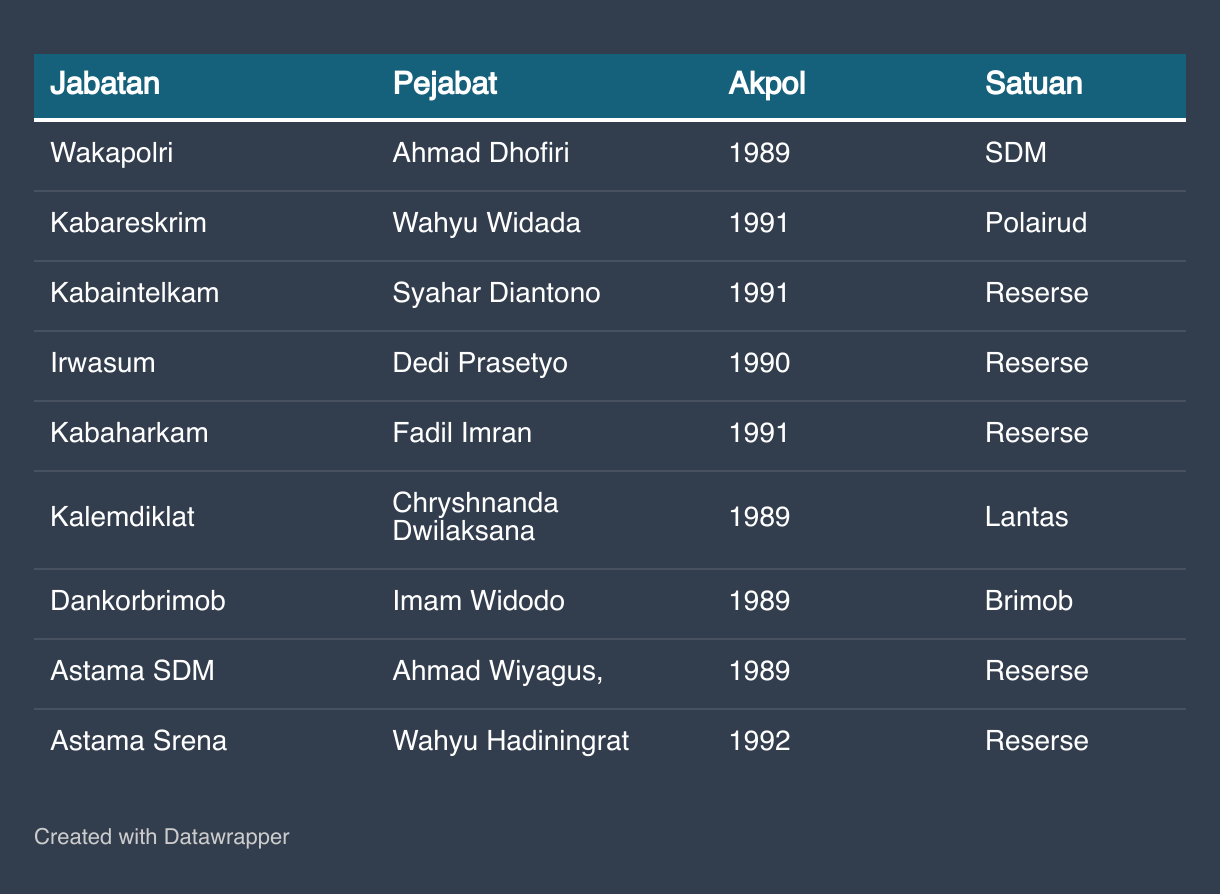
Task: Select the 1992 Akpol year cell
Action: click(759, 740)
